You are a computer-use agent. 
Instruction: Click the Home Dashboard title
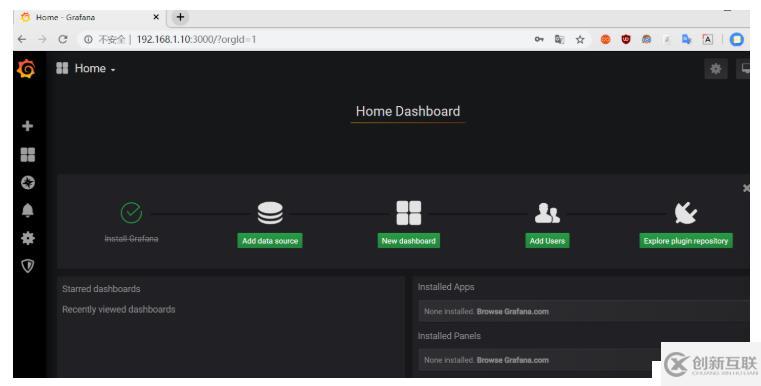pos(408,111)
